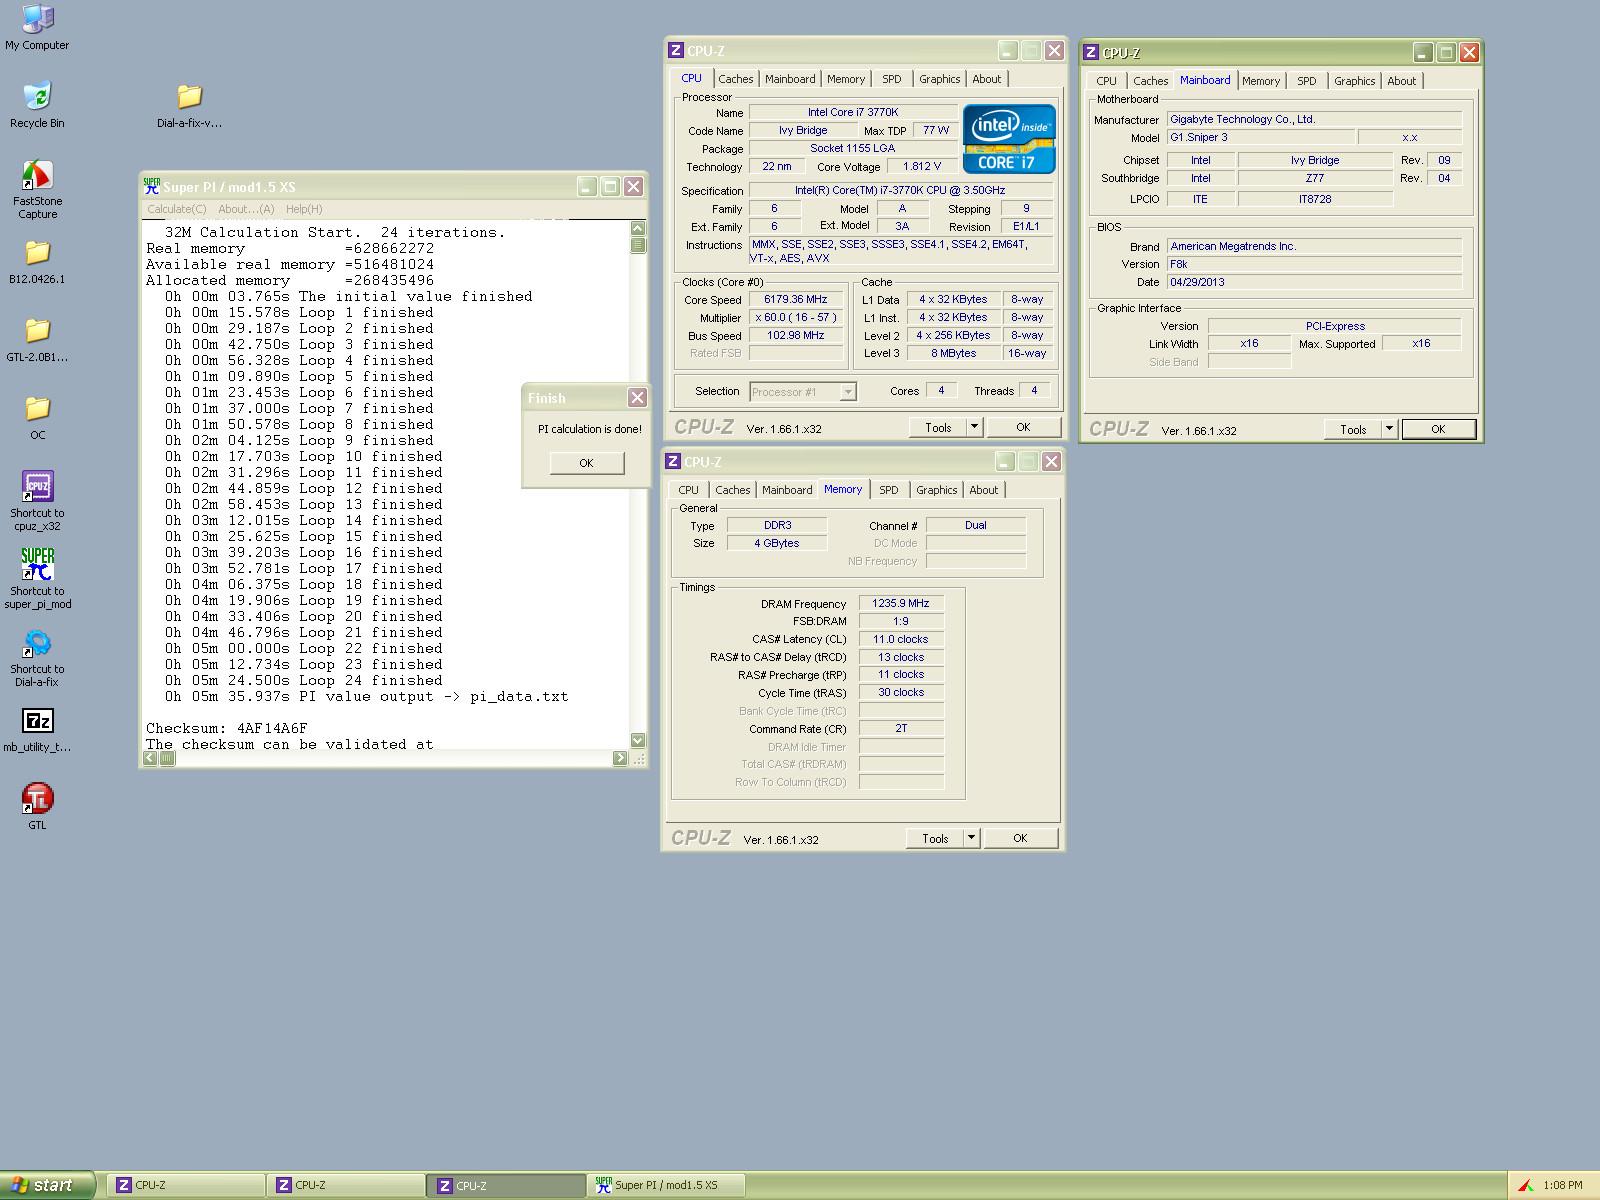Viewport: 1600px width, 1200px height.
Task: Close the Finish dialog with X
Action: point(637,398)
